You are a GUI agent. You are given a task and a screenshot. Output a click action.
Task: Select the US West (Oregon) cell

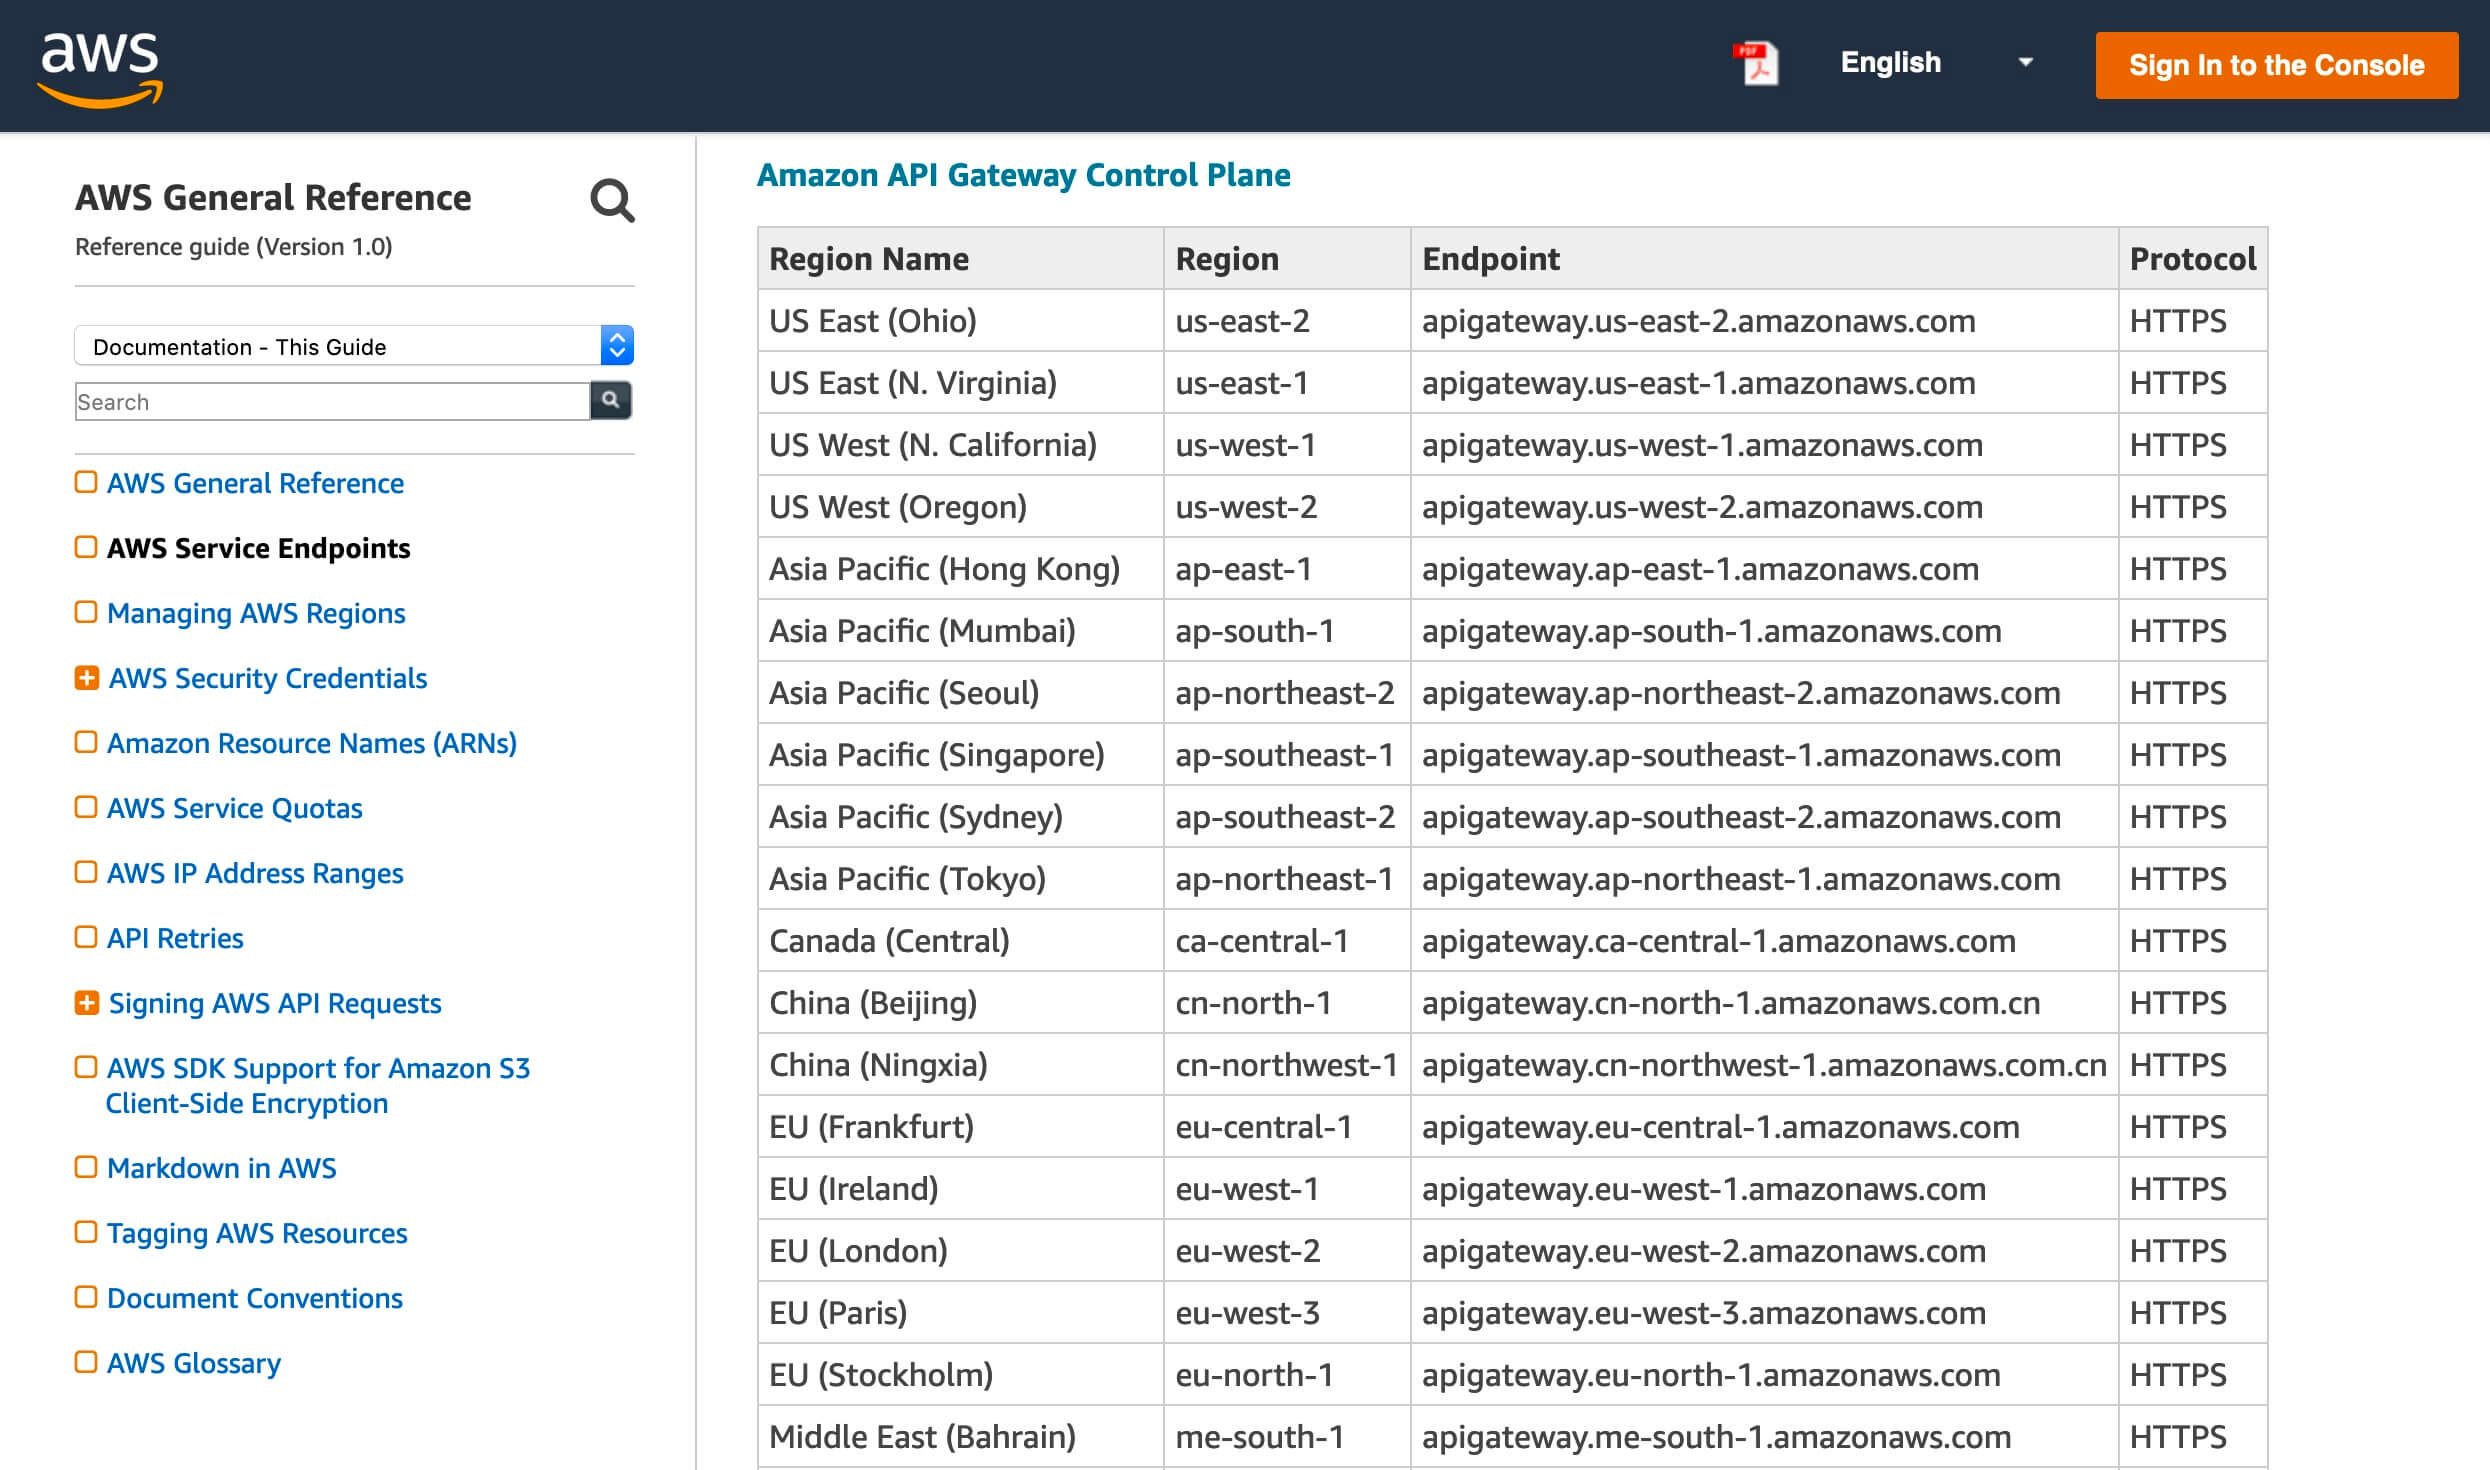click(961, 507)
